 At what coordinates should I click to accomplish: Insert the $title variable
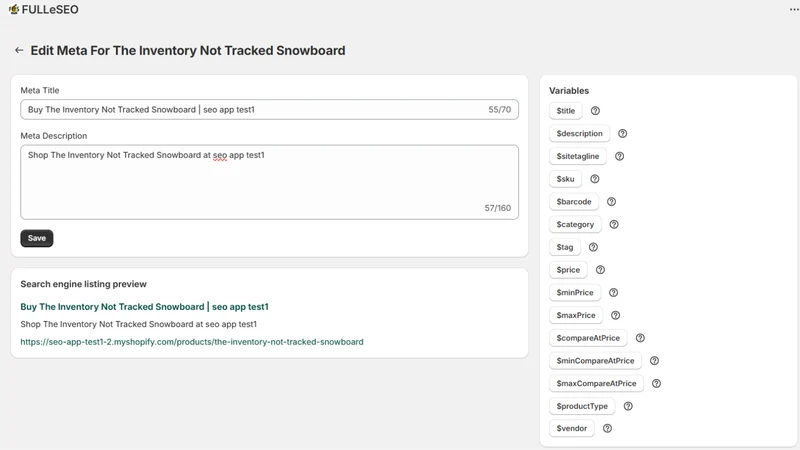(566, 111)
